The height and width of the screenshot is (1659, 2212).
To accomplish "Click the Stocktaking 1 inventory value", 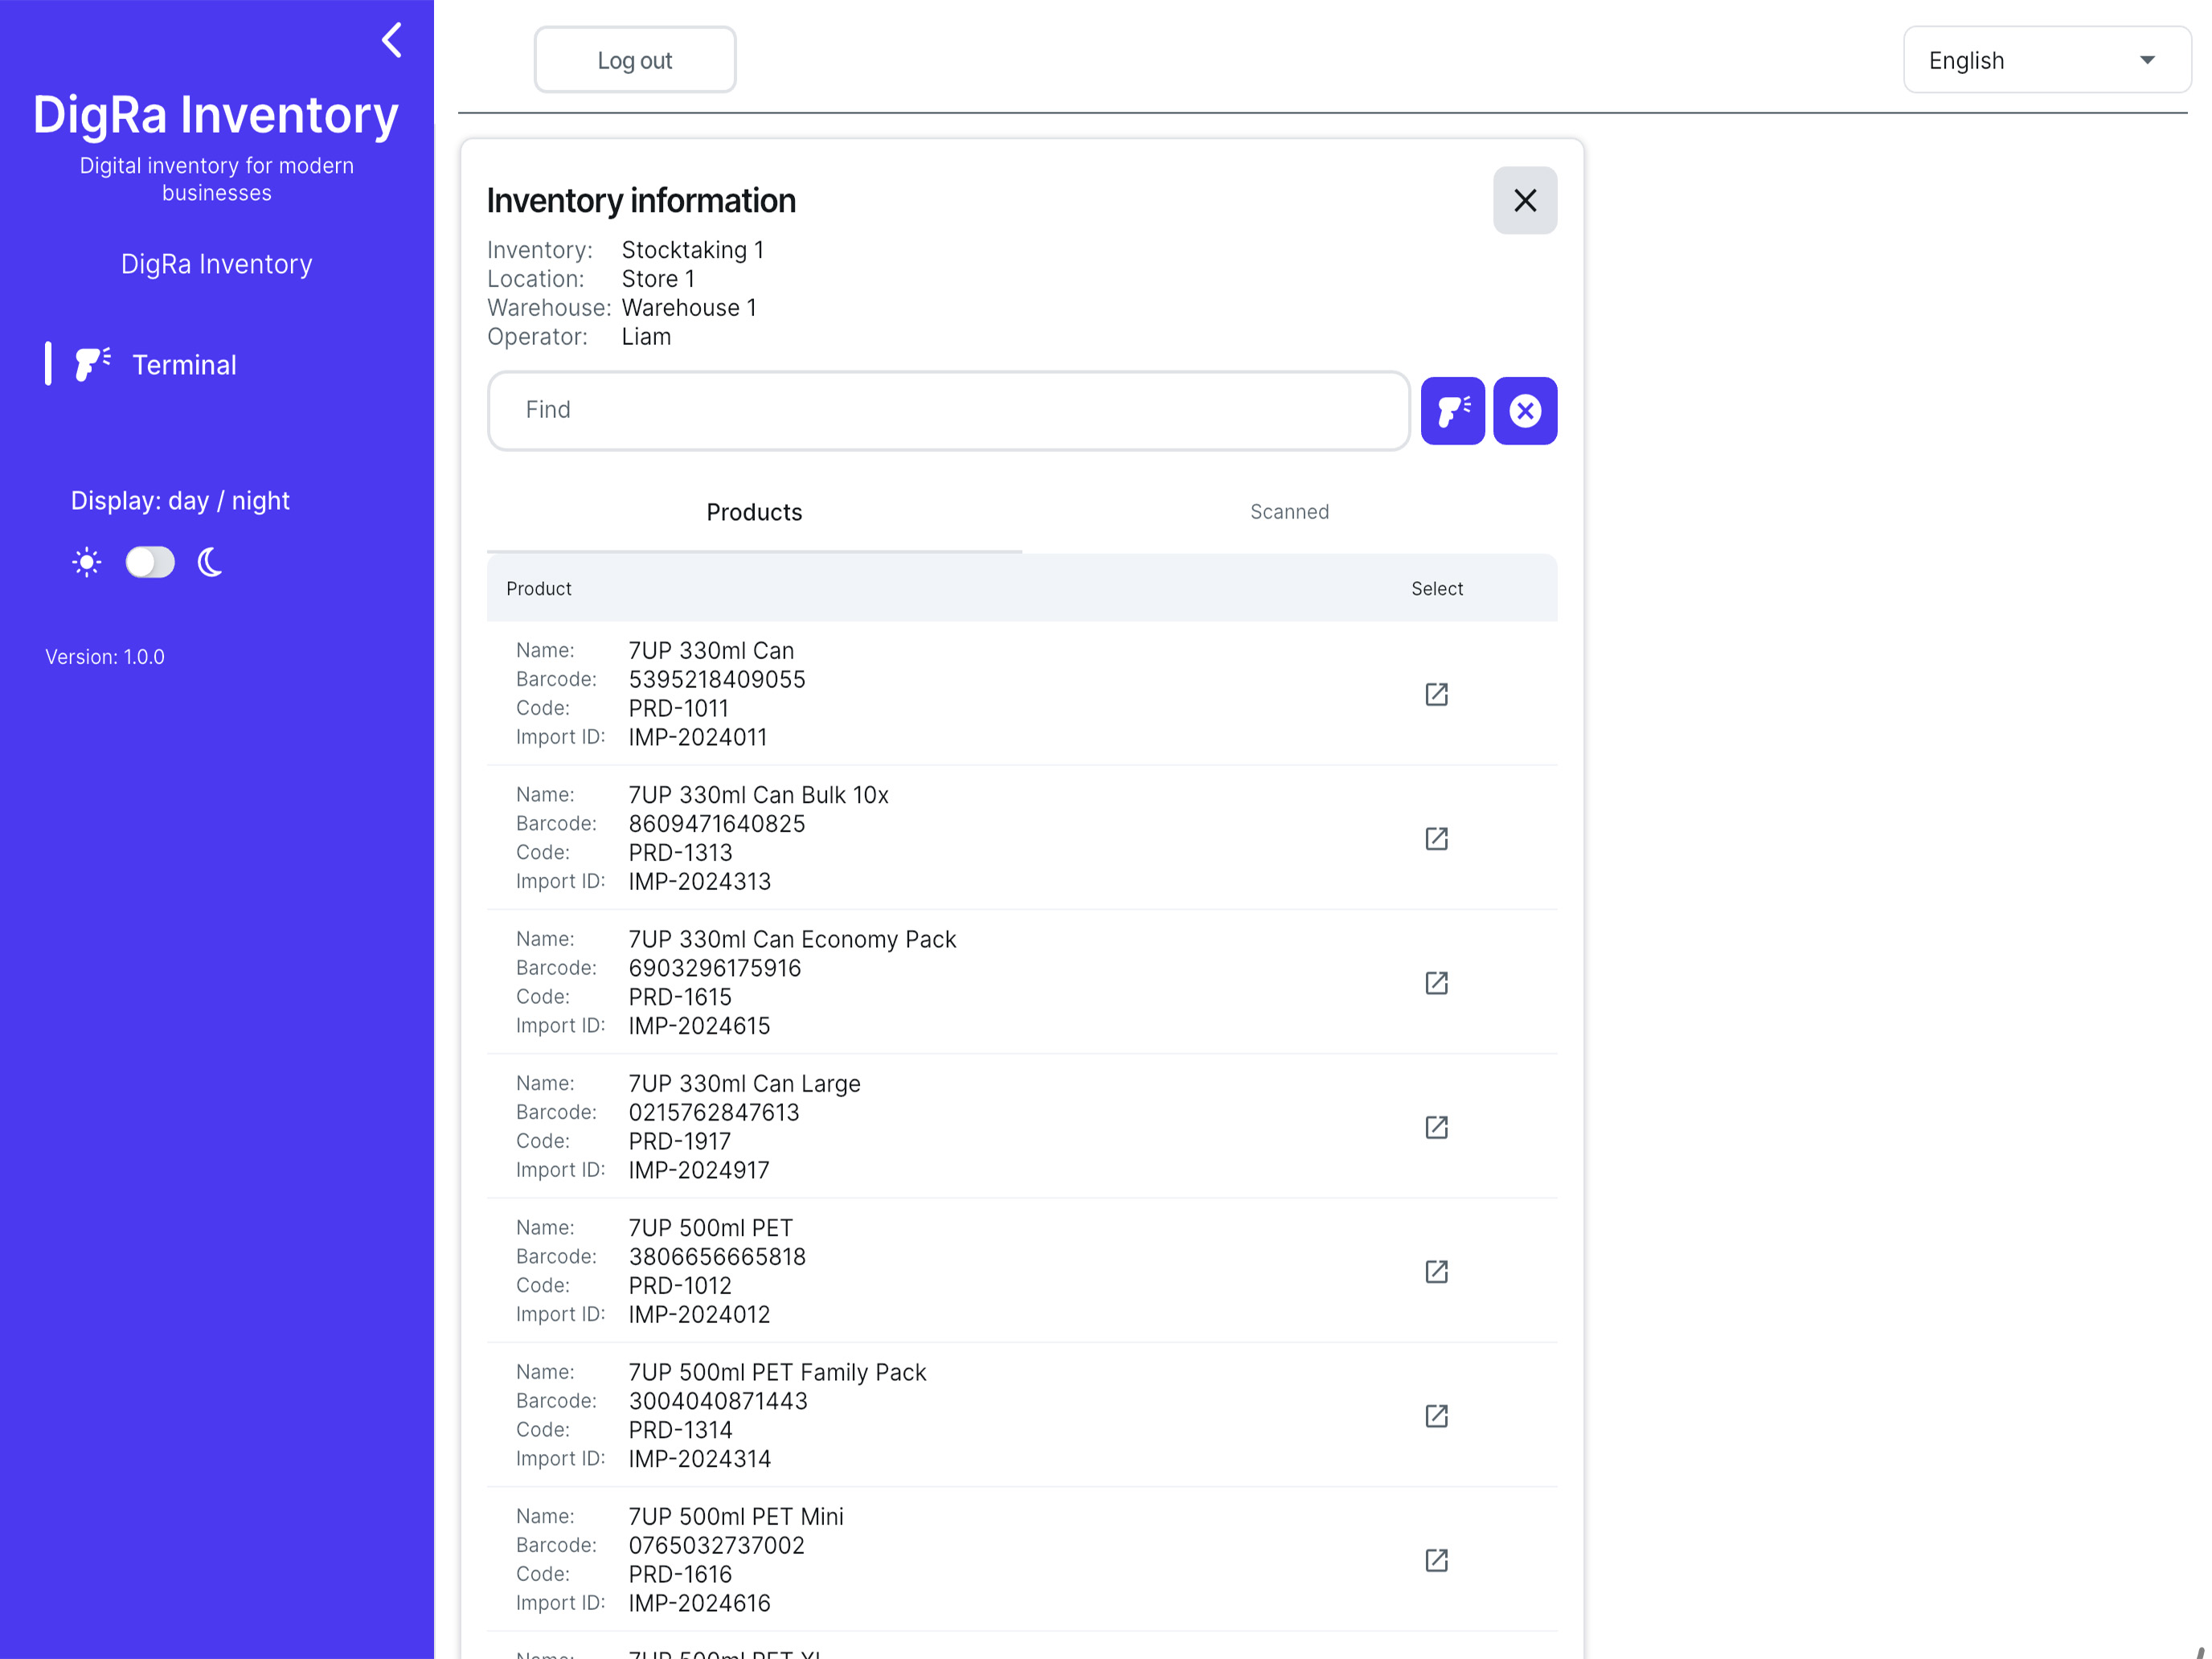I will (x=693, y=250).
